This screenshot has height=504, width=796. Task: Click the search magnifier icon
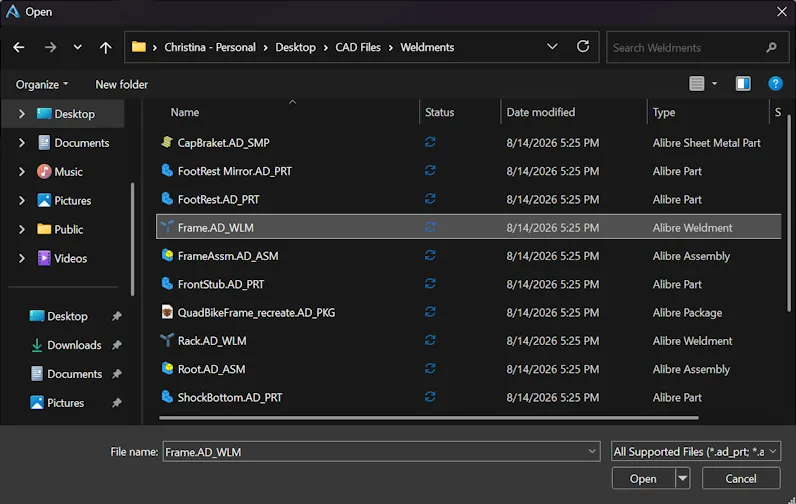(x=772, y=47)
